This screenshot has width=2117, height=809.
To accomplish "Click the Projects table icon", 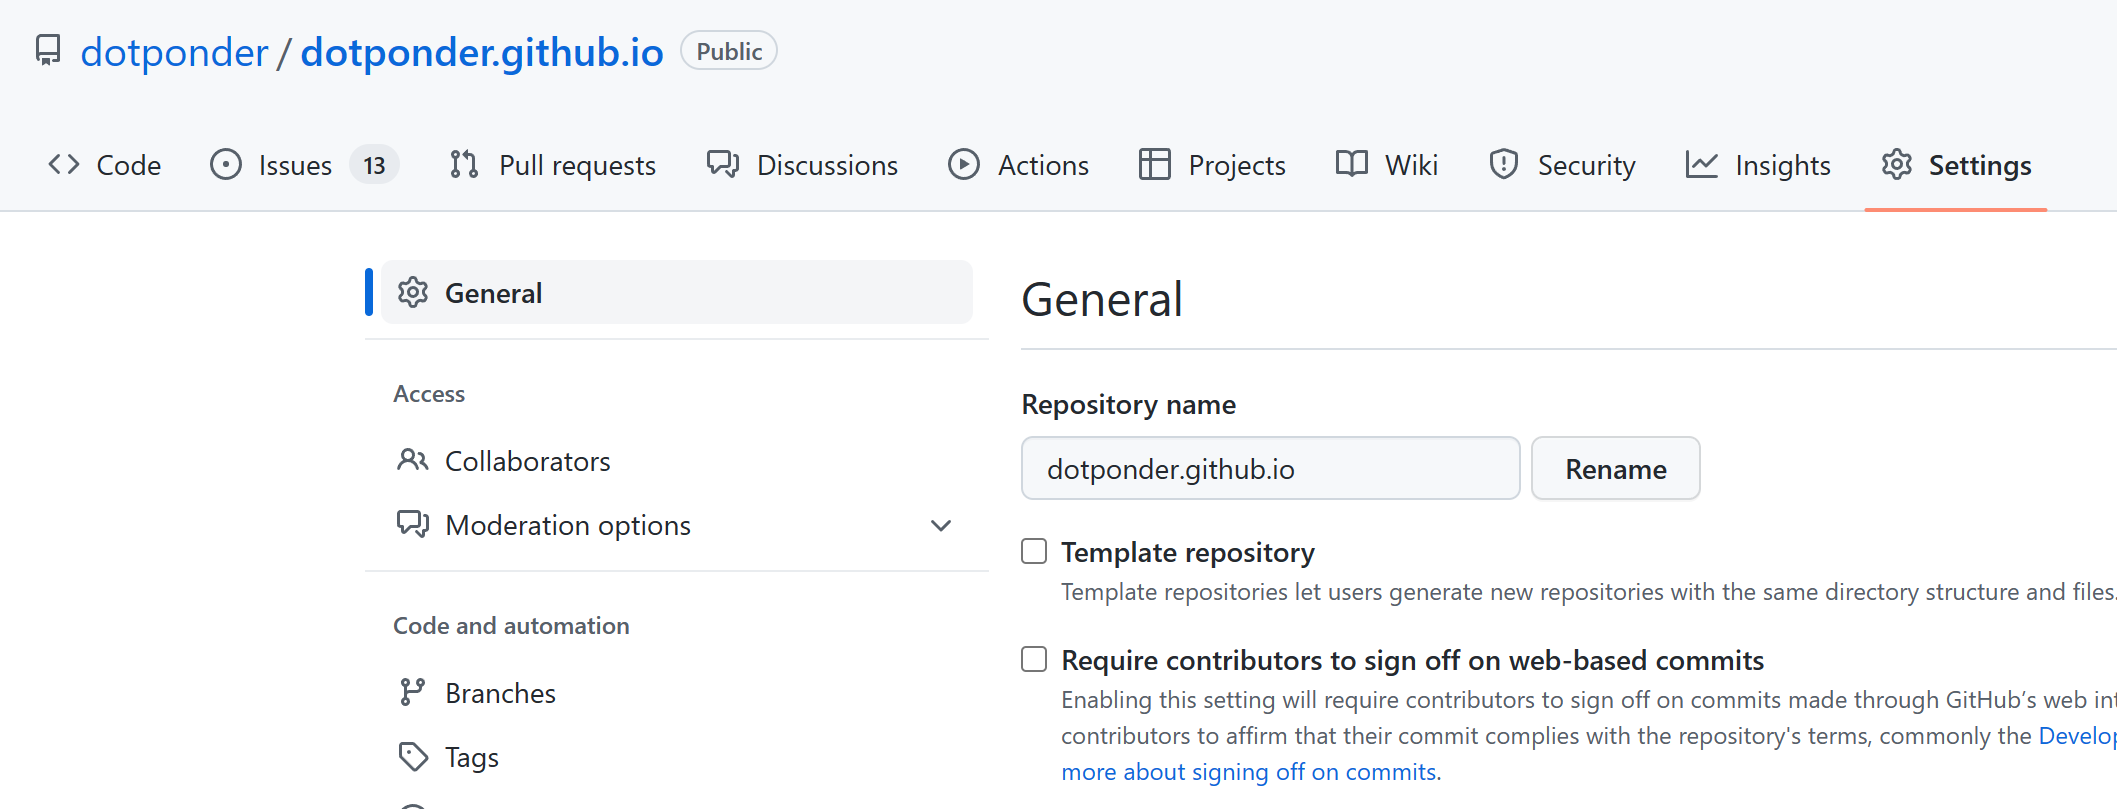I will (x=1154, y=164).
